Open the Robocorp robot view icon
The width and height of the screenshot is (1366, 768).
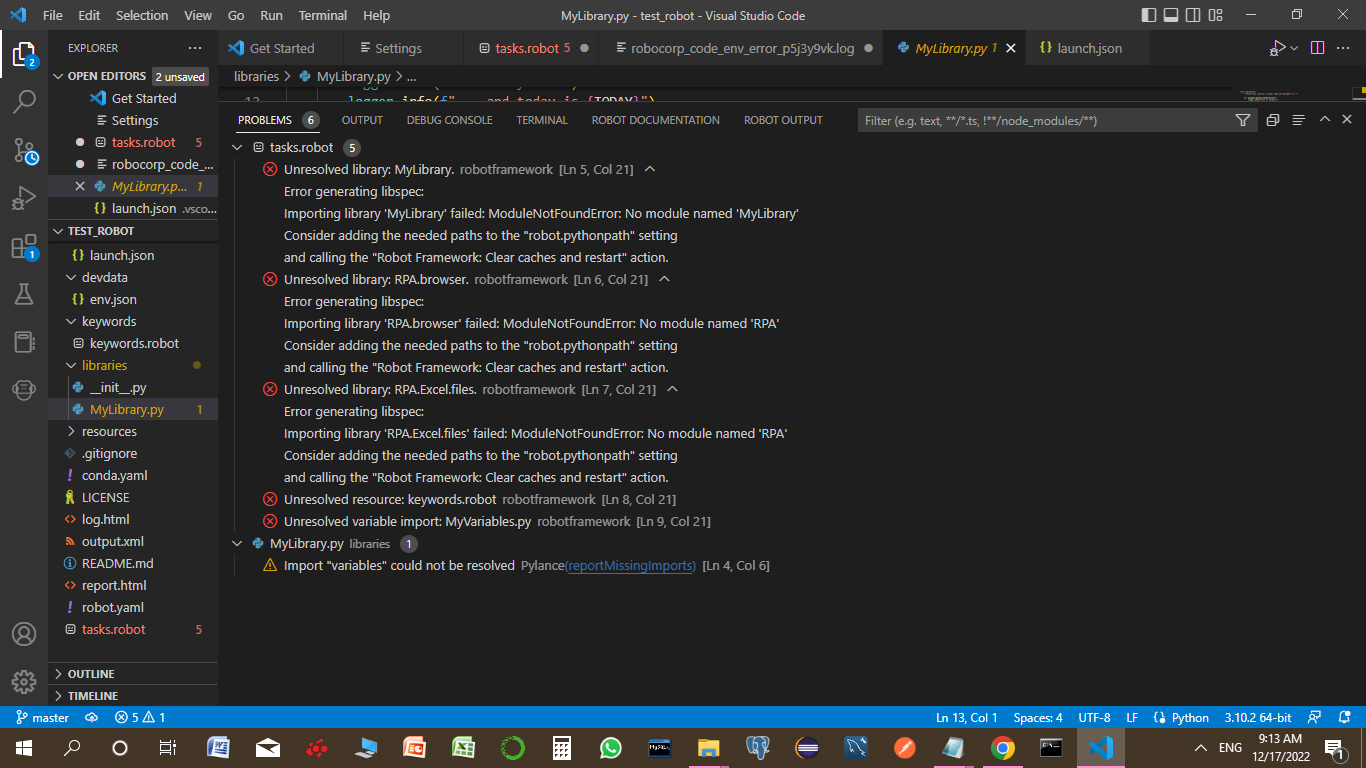[24, 390]
